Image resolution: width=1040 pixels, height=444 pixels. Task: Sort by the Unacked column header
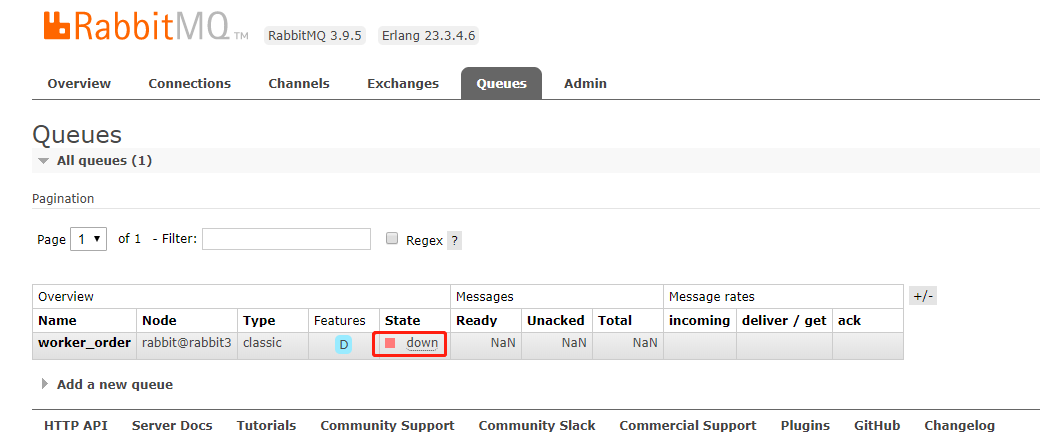[556, 321]
